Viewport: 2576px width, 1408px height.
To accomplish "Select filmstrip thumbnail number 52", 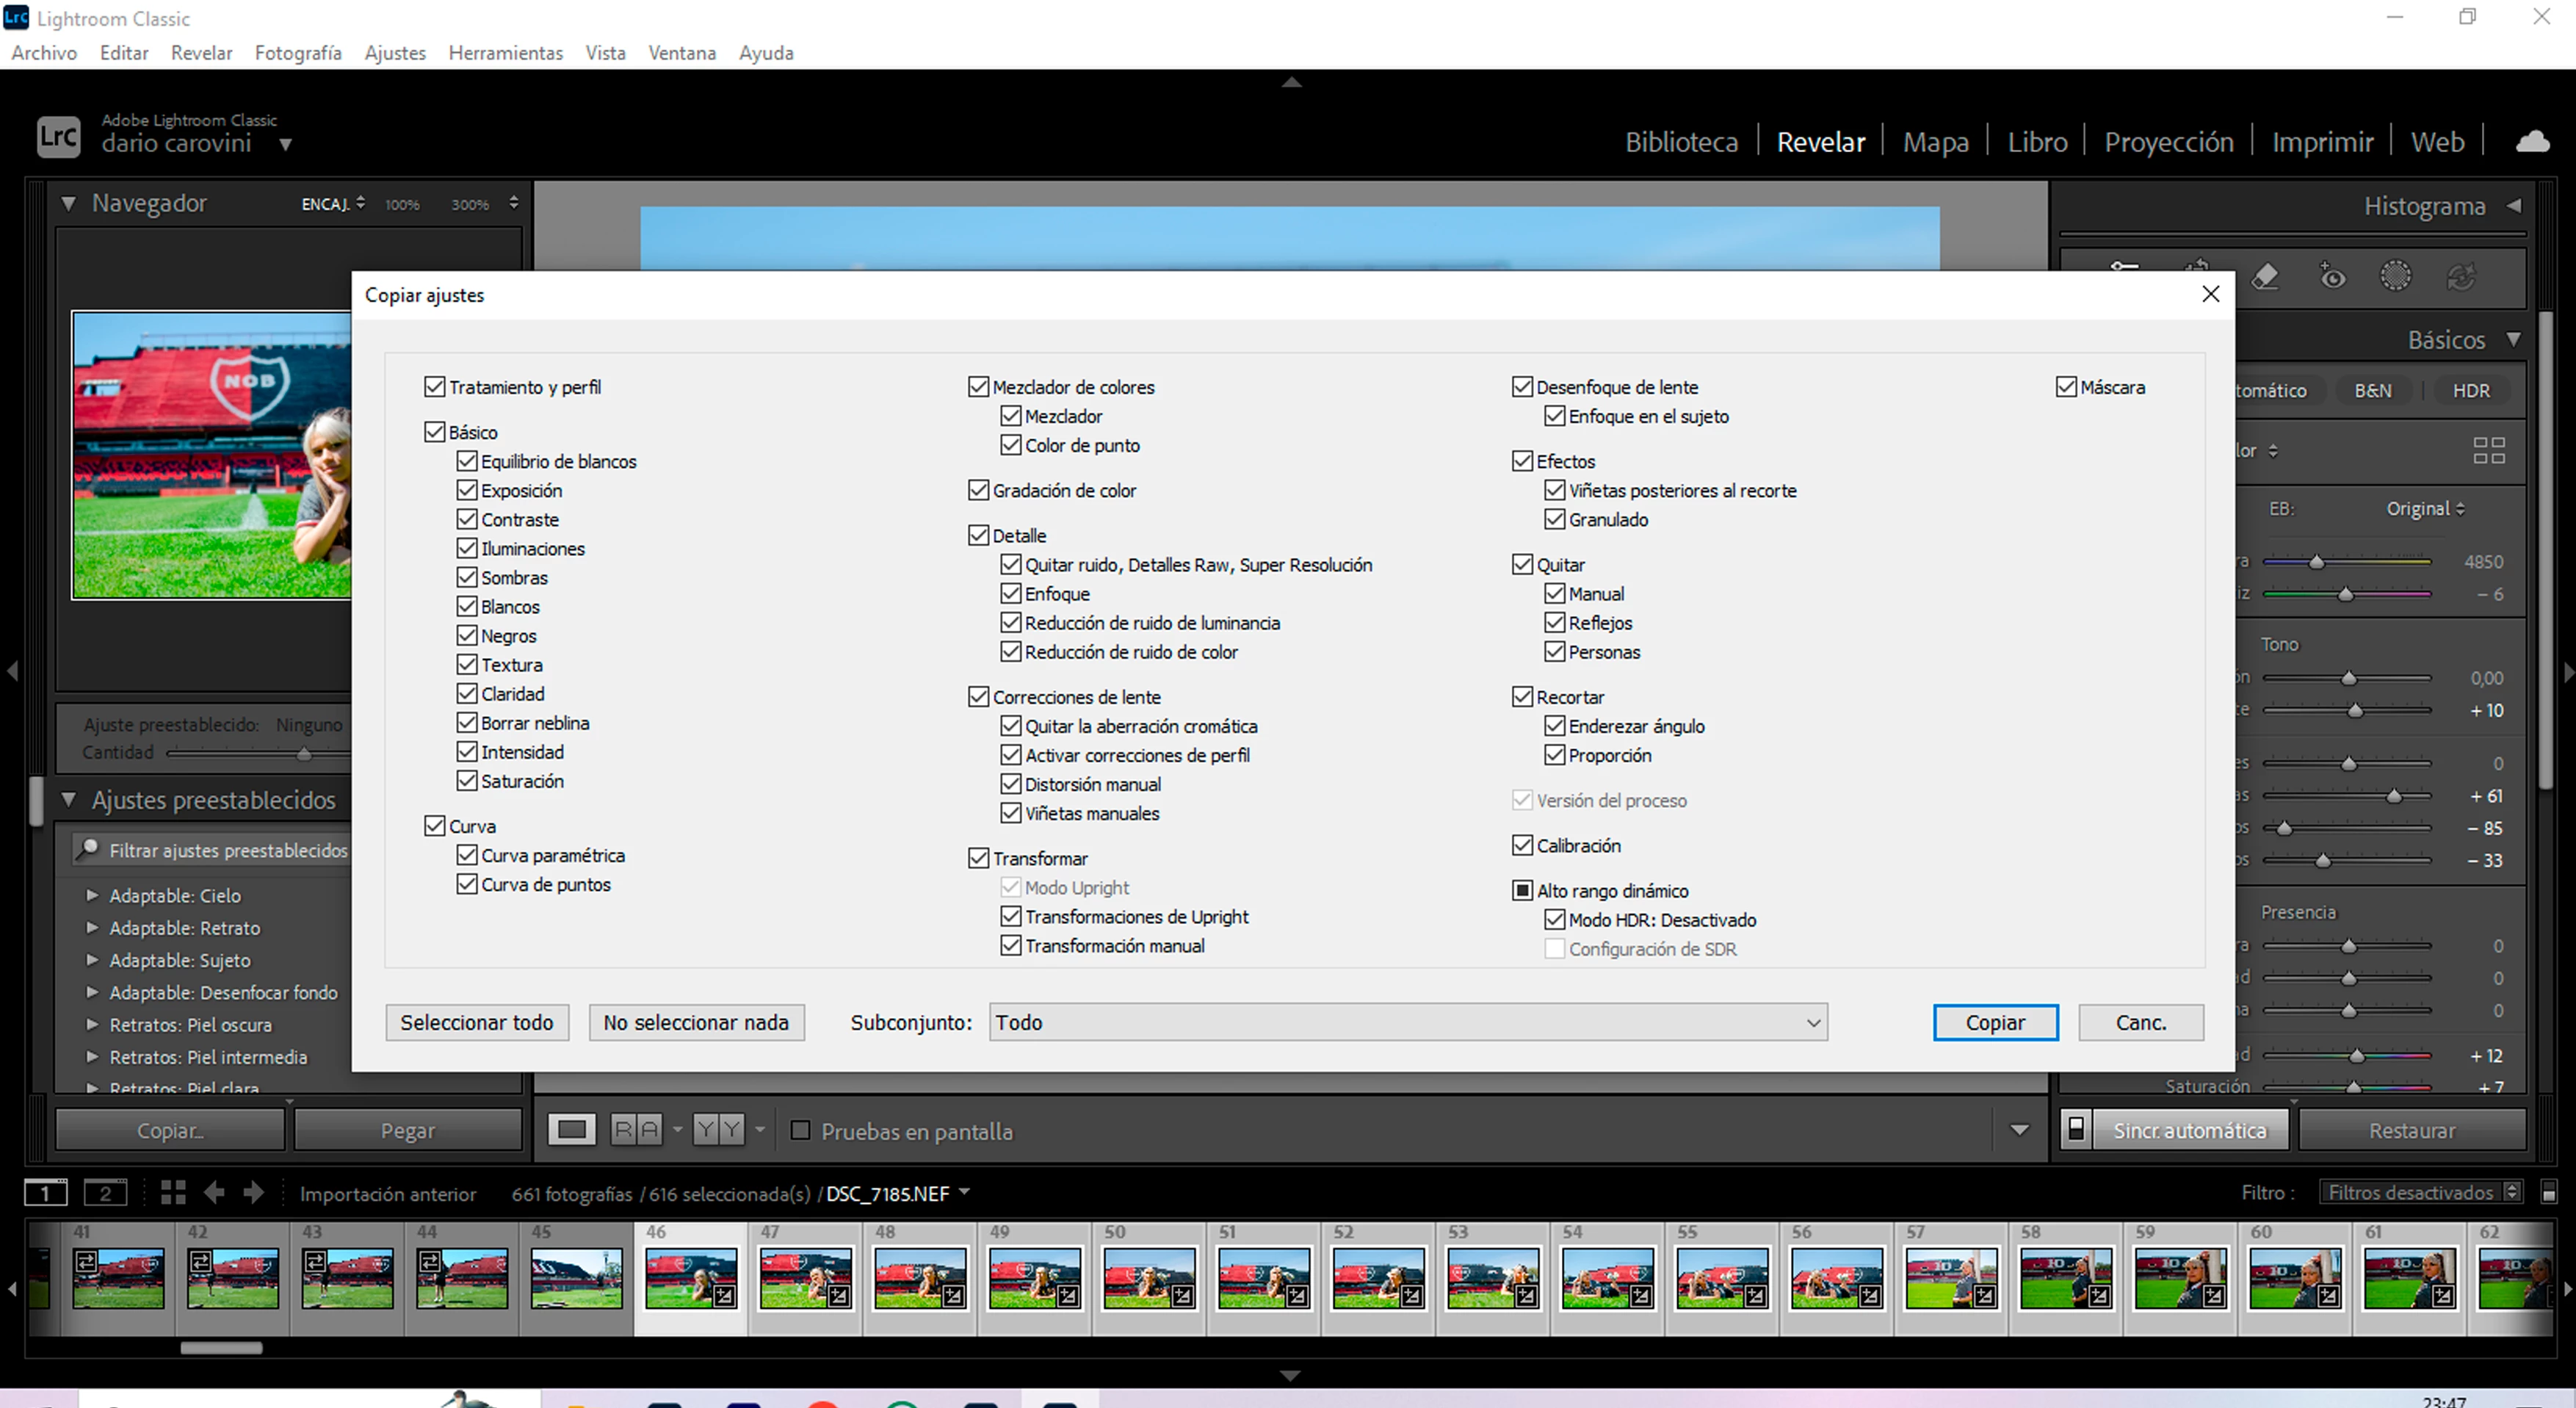I will 1378,1277.
